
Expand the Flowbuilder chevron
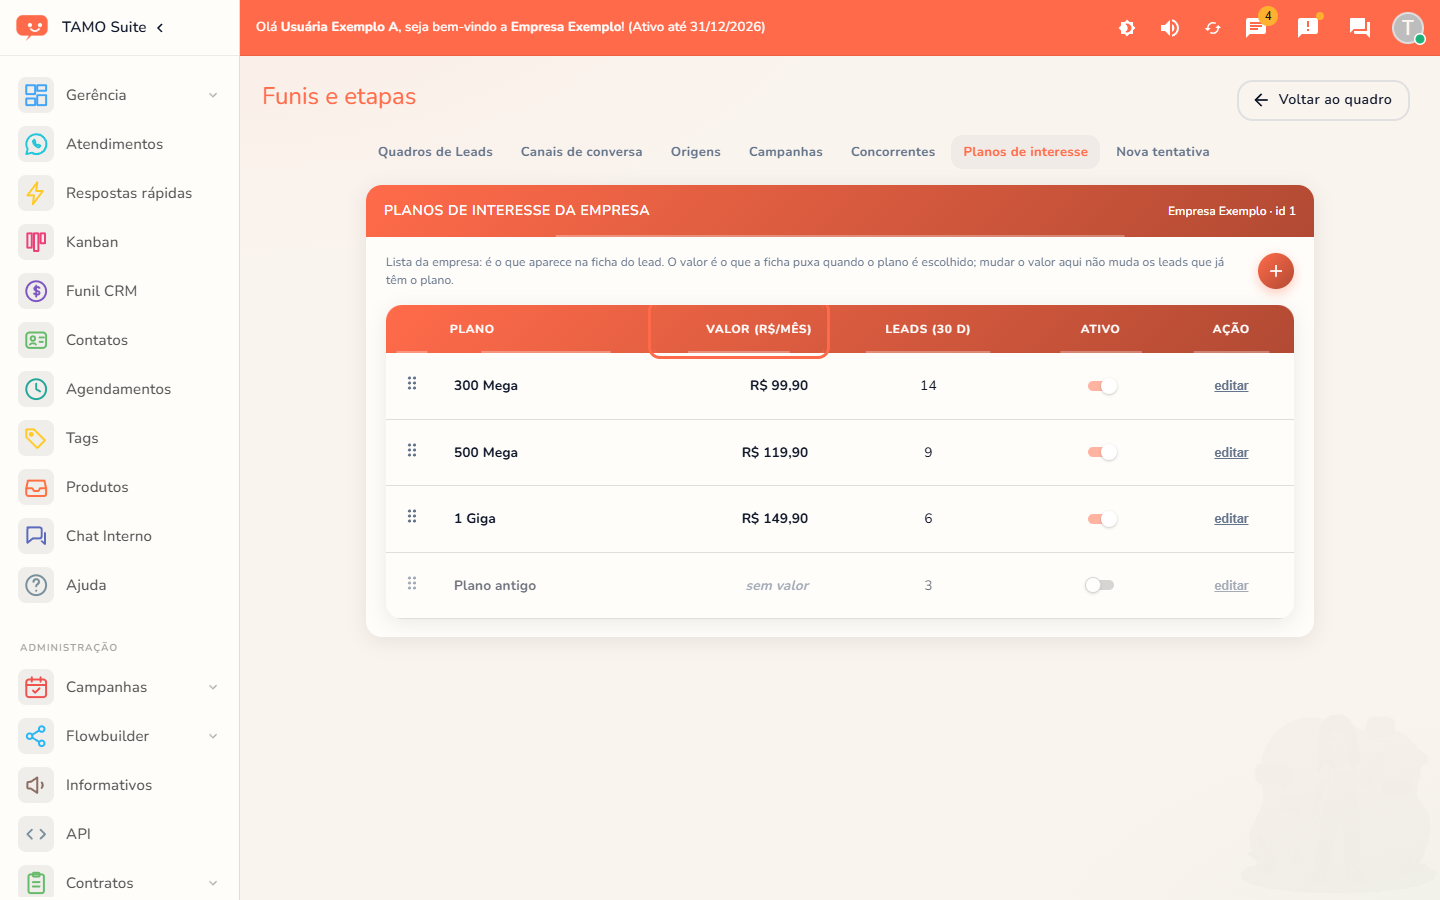(213, 736)
